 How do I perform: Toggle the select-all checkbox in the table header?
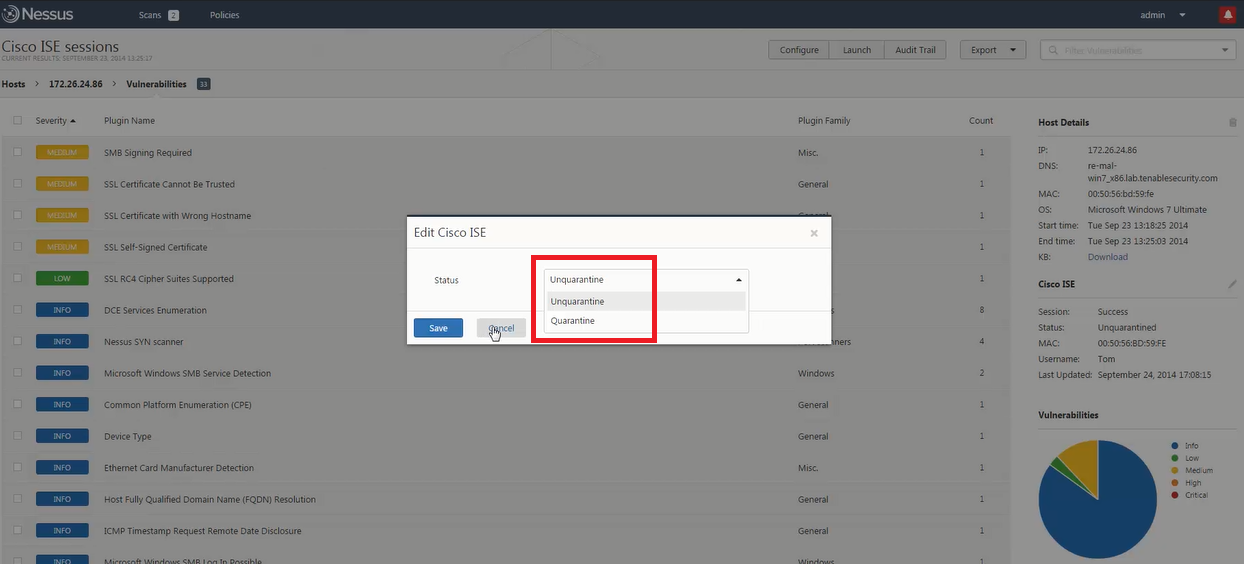(17, 121)
